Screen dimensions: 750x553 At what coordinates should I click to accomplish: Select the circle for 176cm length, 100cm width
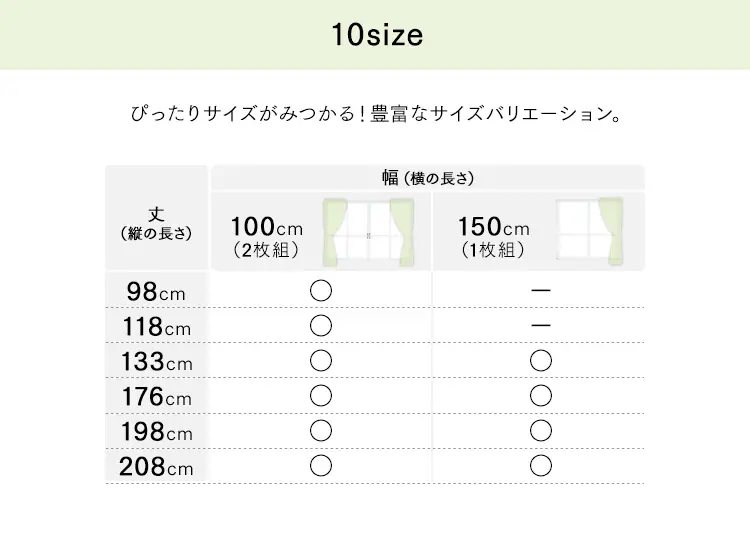(x=321, y=396)
